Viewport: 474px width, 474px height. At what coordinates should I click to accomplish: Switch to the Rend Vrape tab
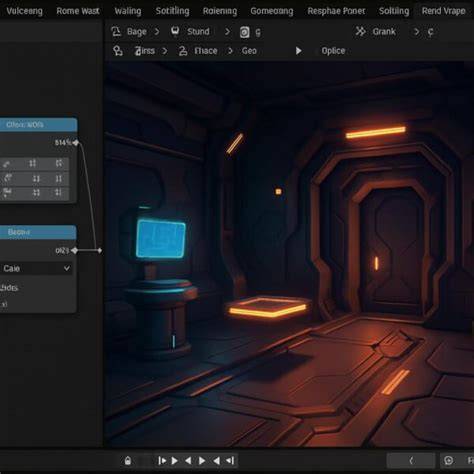[x=443, y=11]
